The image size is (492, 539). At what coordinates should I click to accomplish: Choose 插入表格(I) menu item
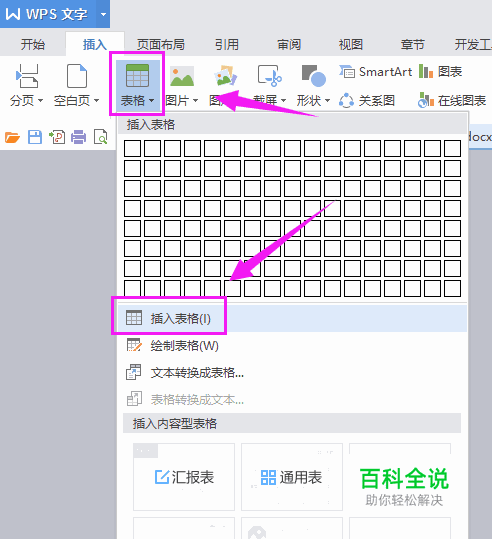(x=292, y=319)
